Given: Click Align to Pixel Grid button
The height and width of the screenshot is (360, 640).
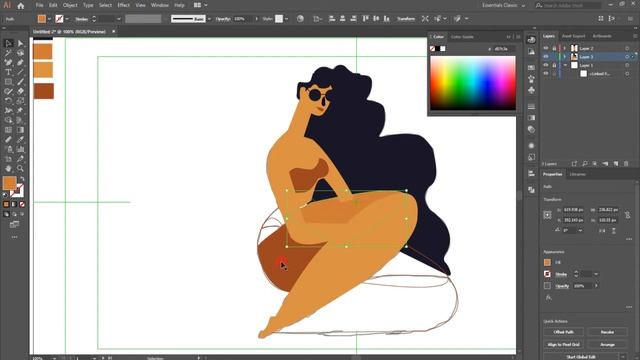Looking at the screenshot, I should 564,345.
